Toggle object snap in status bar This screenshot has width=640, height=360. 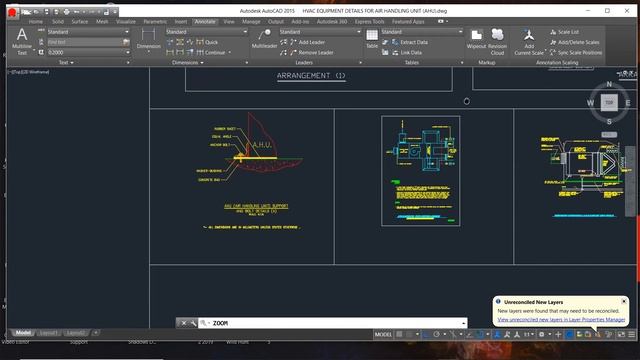click(x=479, y=334)
